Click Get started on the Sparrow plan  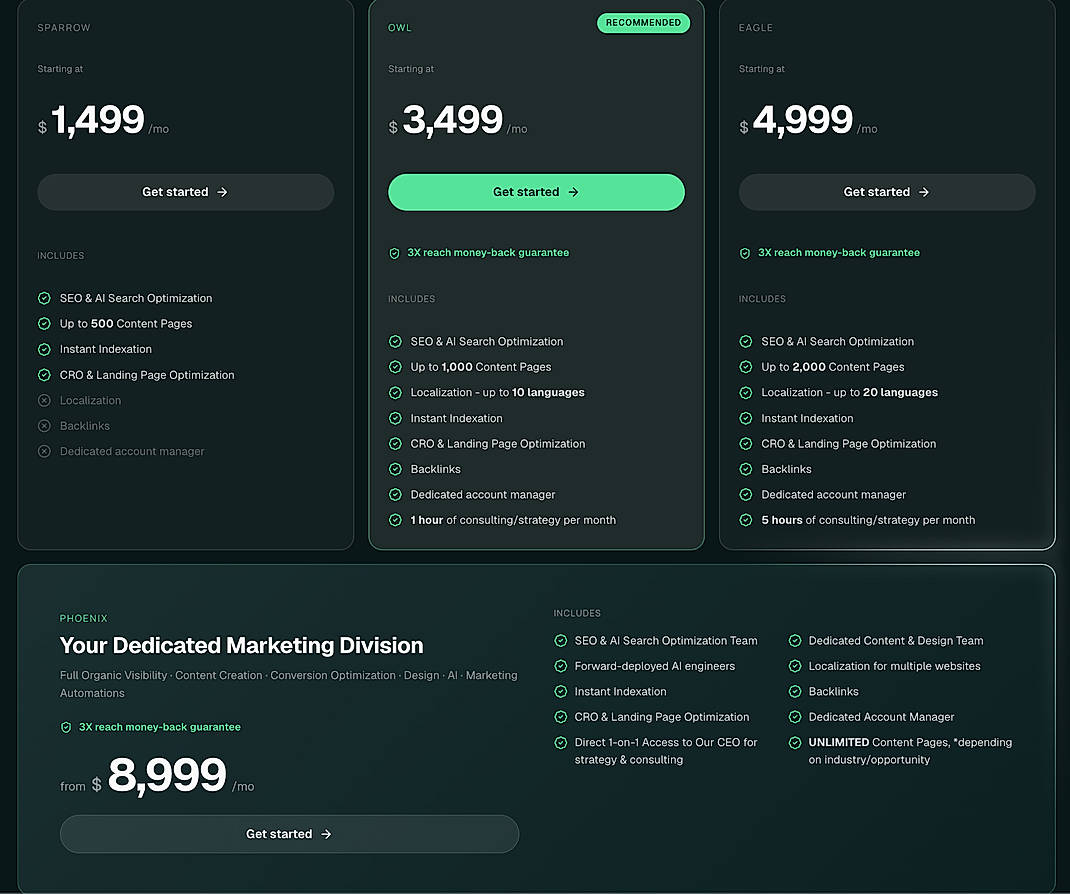pos(186,192)
